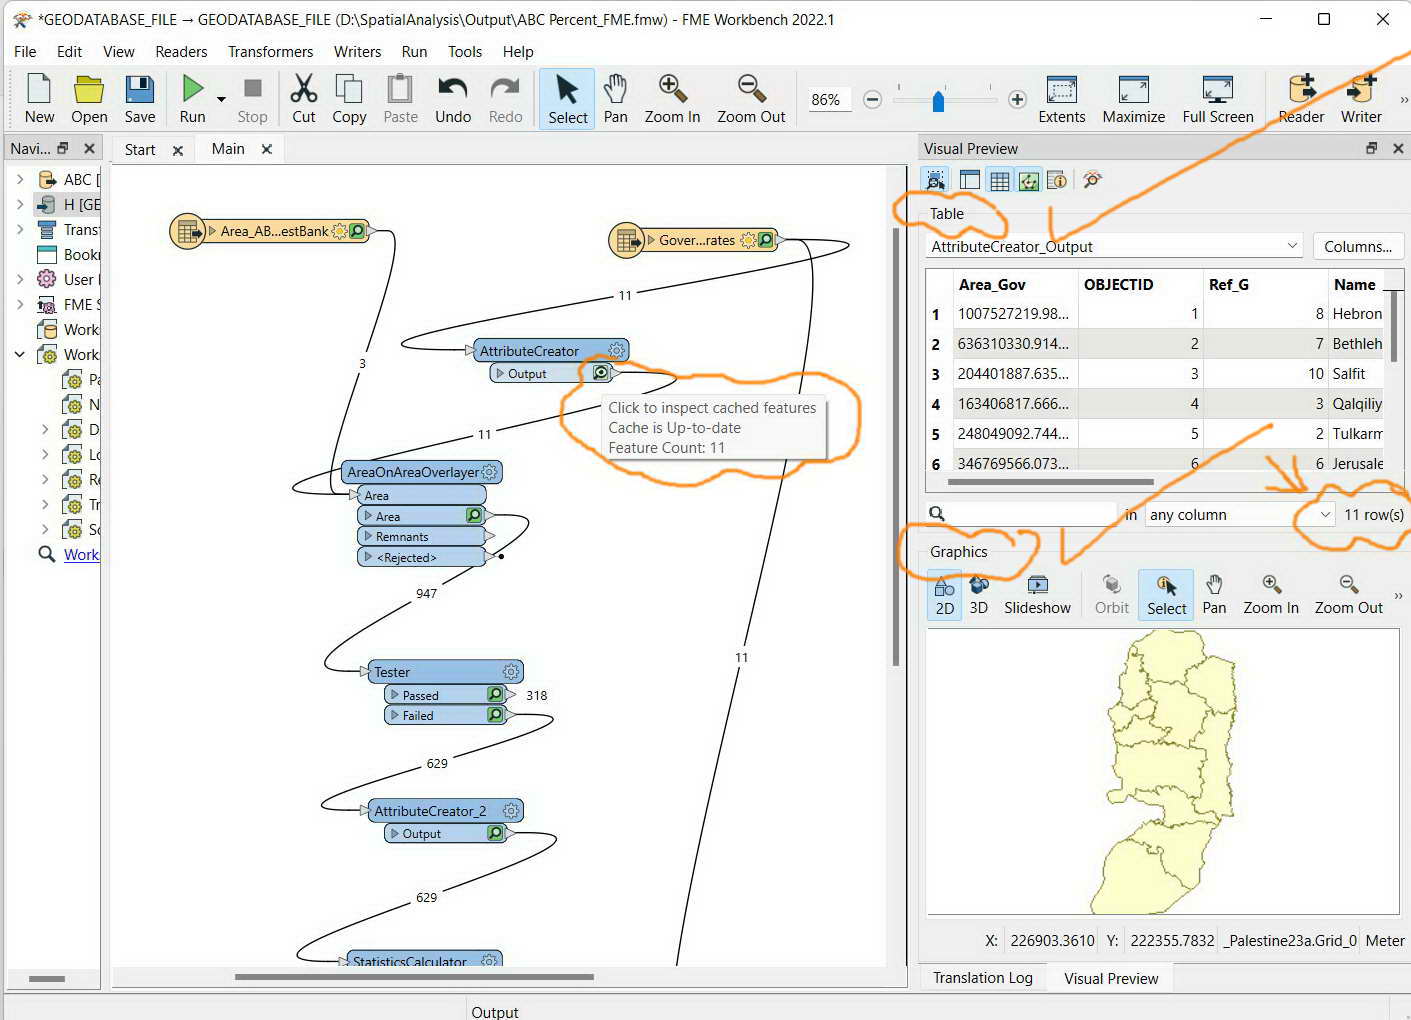The image size is (1411, 1020).
Task: Click the cache inspect magnifier on AttributeCreator Output
Action: pyautogui.click(x=599, y=372)
